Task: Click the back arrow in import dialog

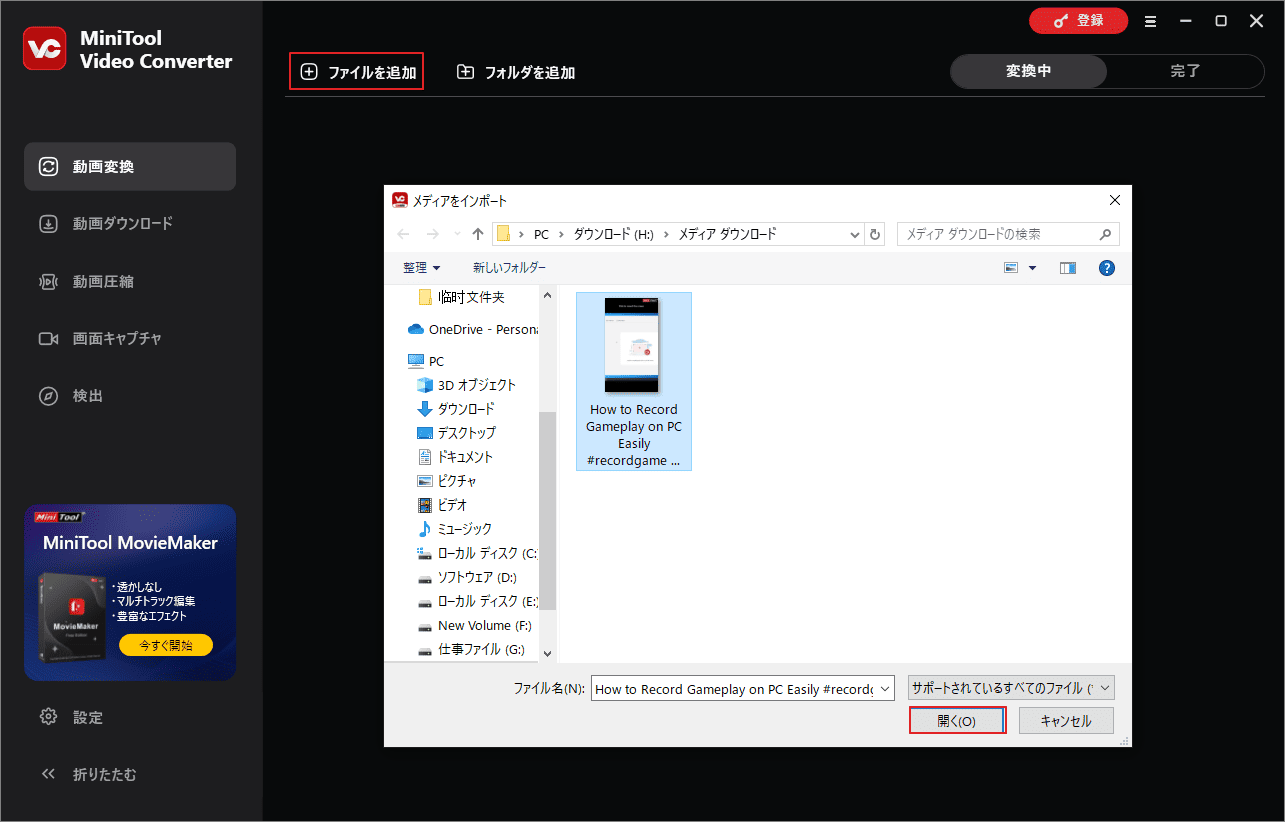Action: [403, 234]
